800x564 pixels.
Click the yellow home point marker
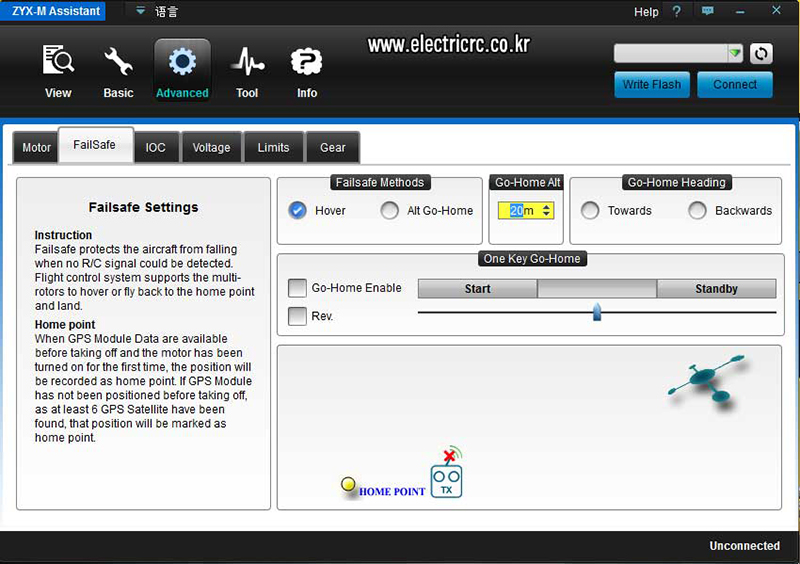click(x=348, y=483)
